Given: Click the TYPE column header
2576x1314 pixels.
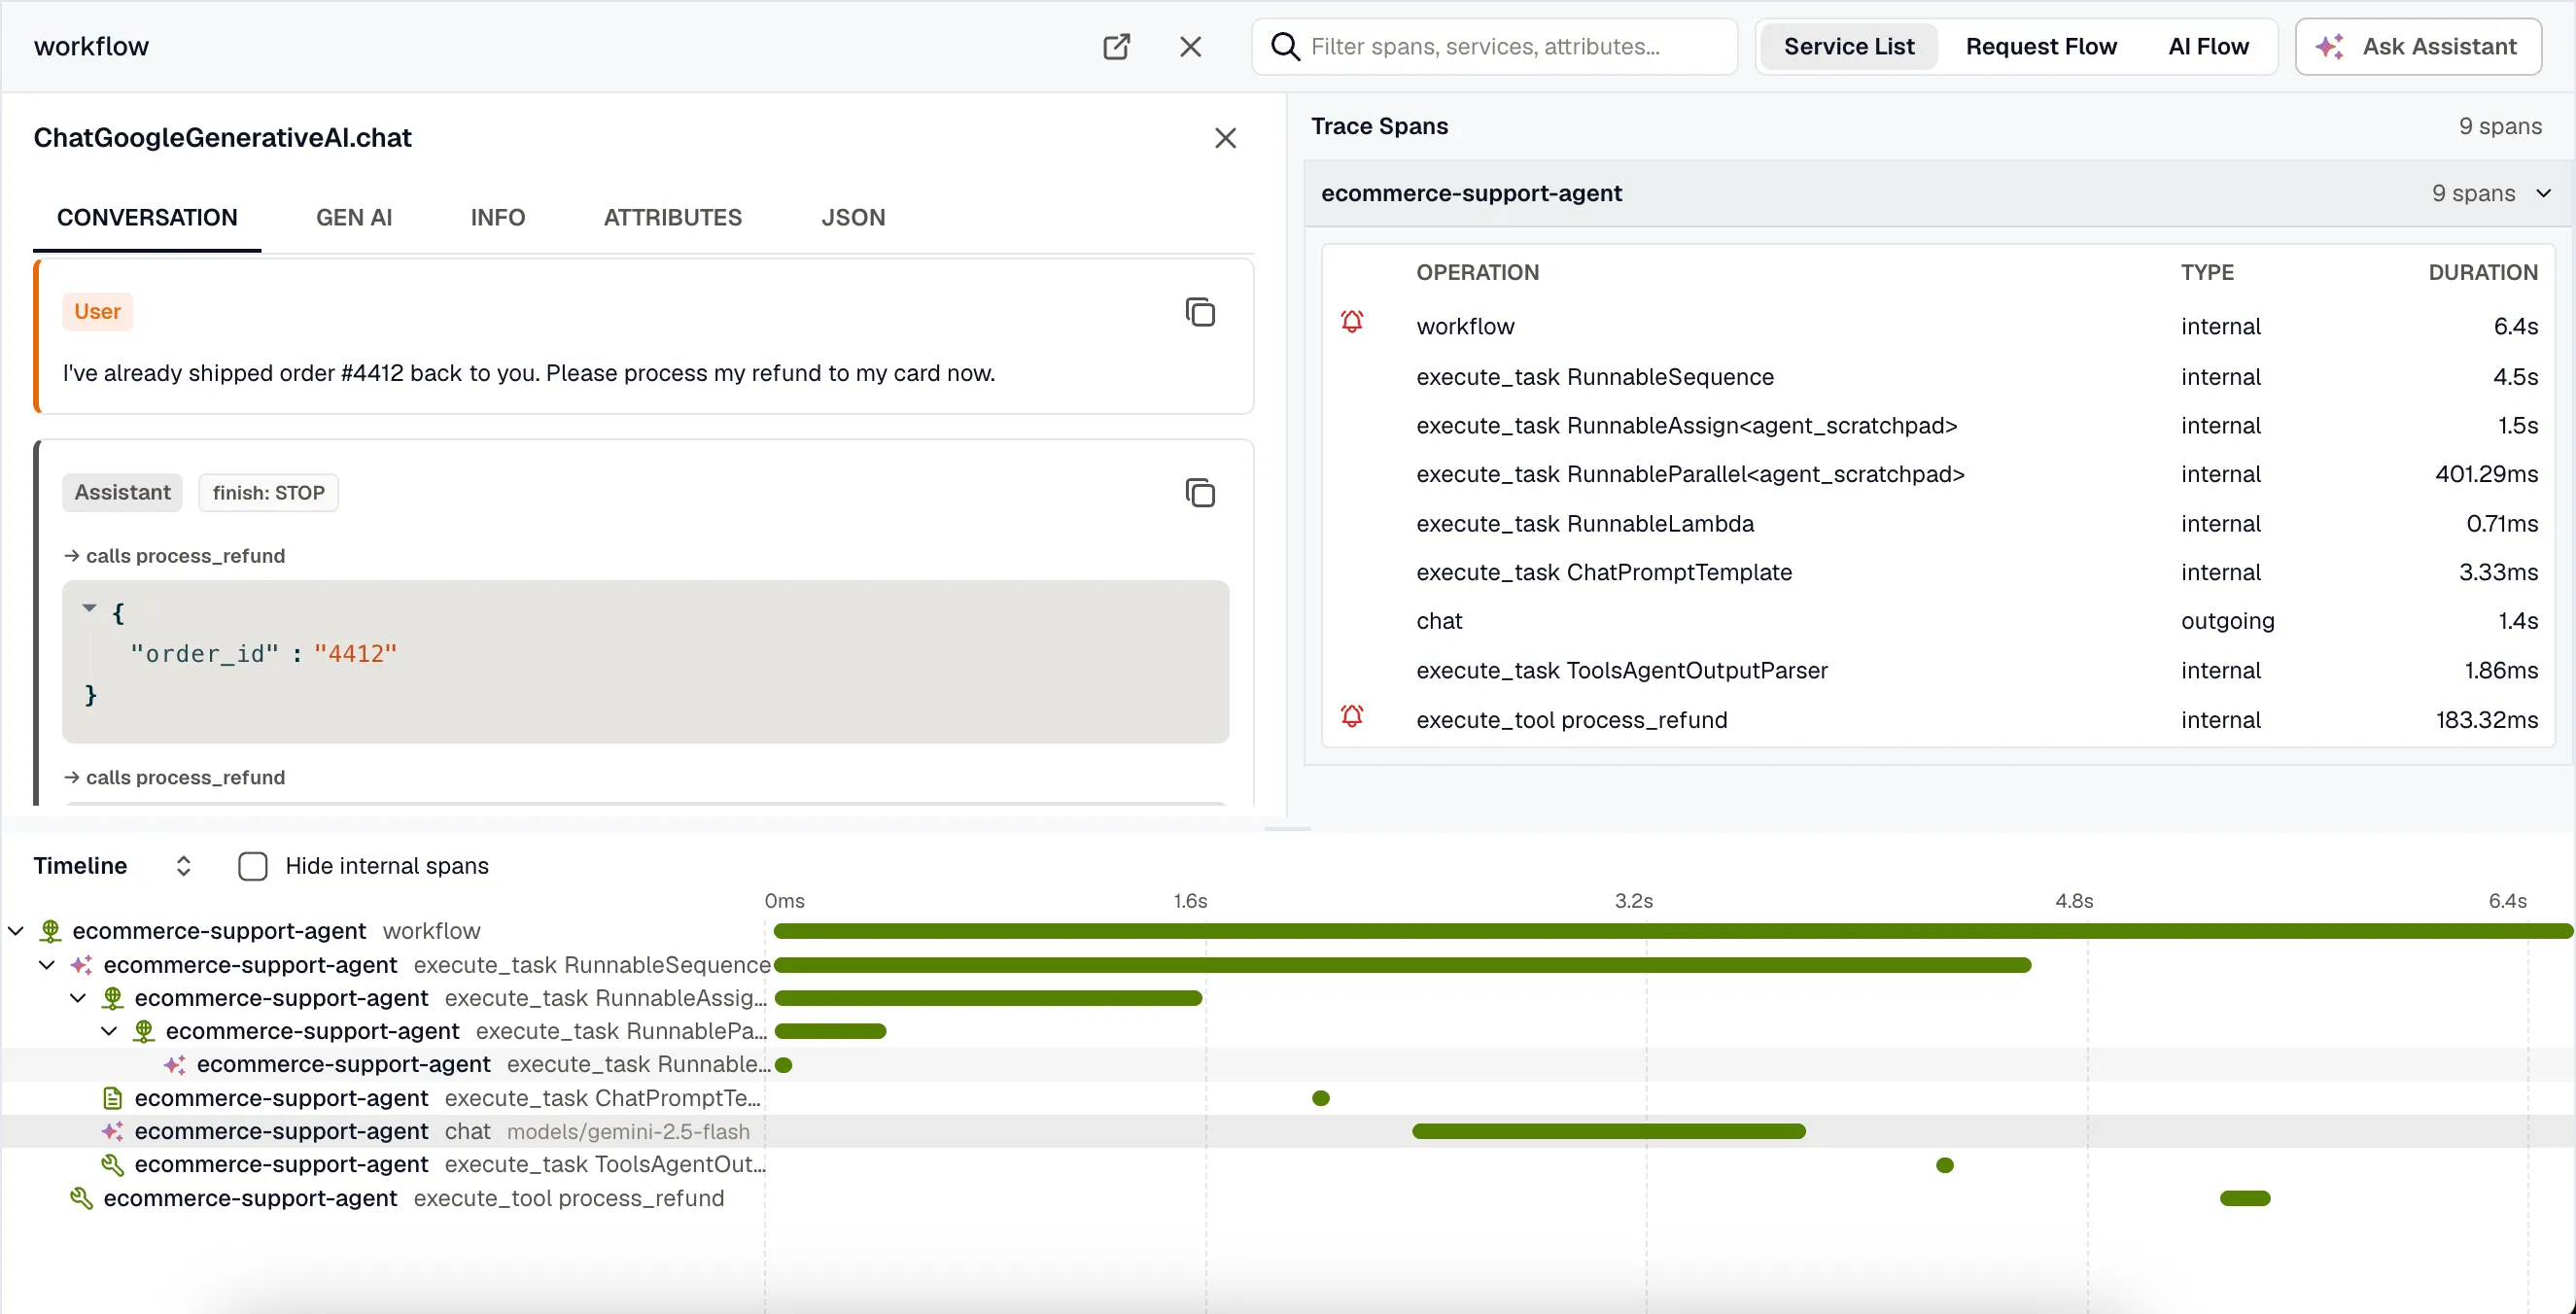Looking at the screenshot, I should tap(2207, 272).
